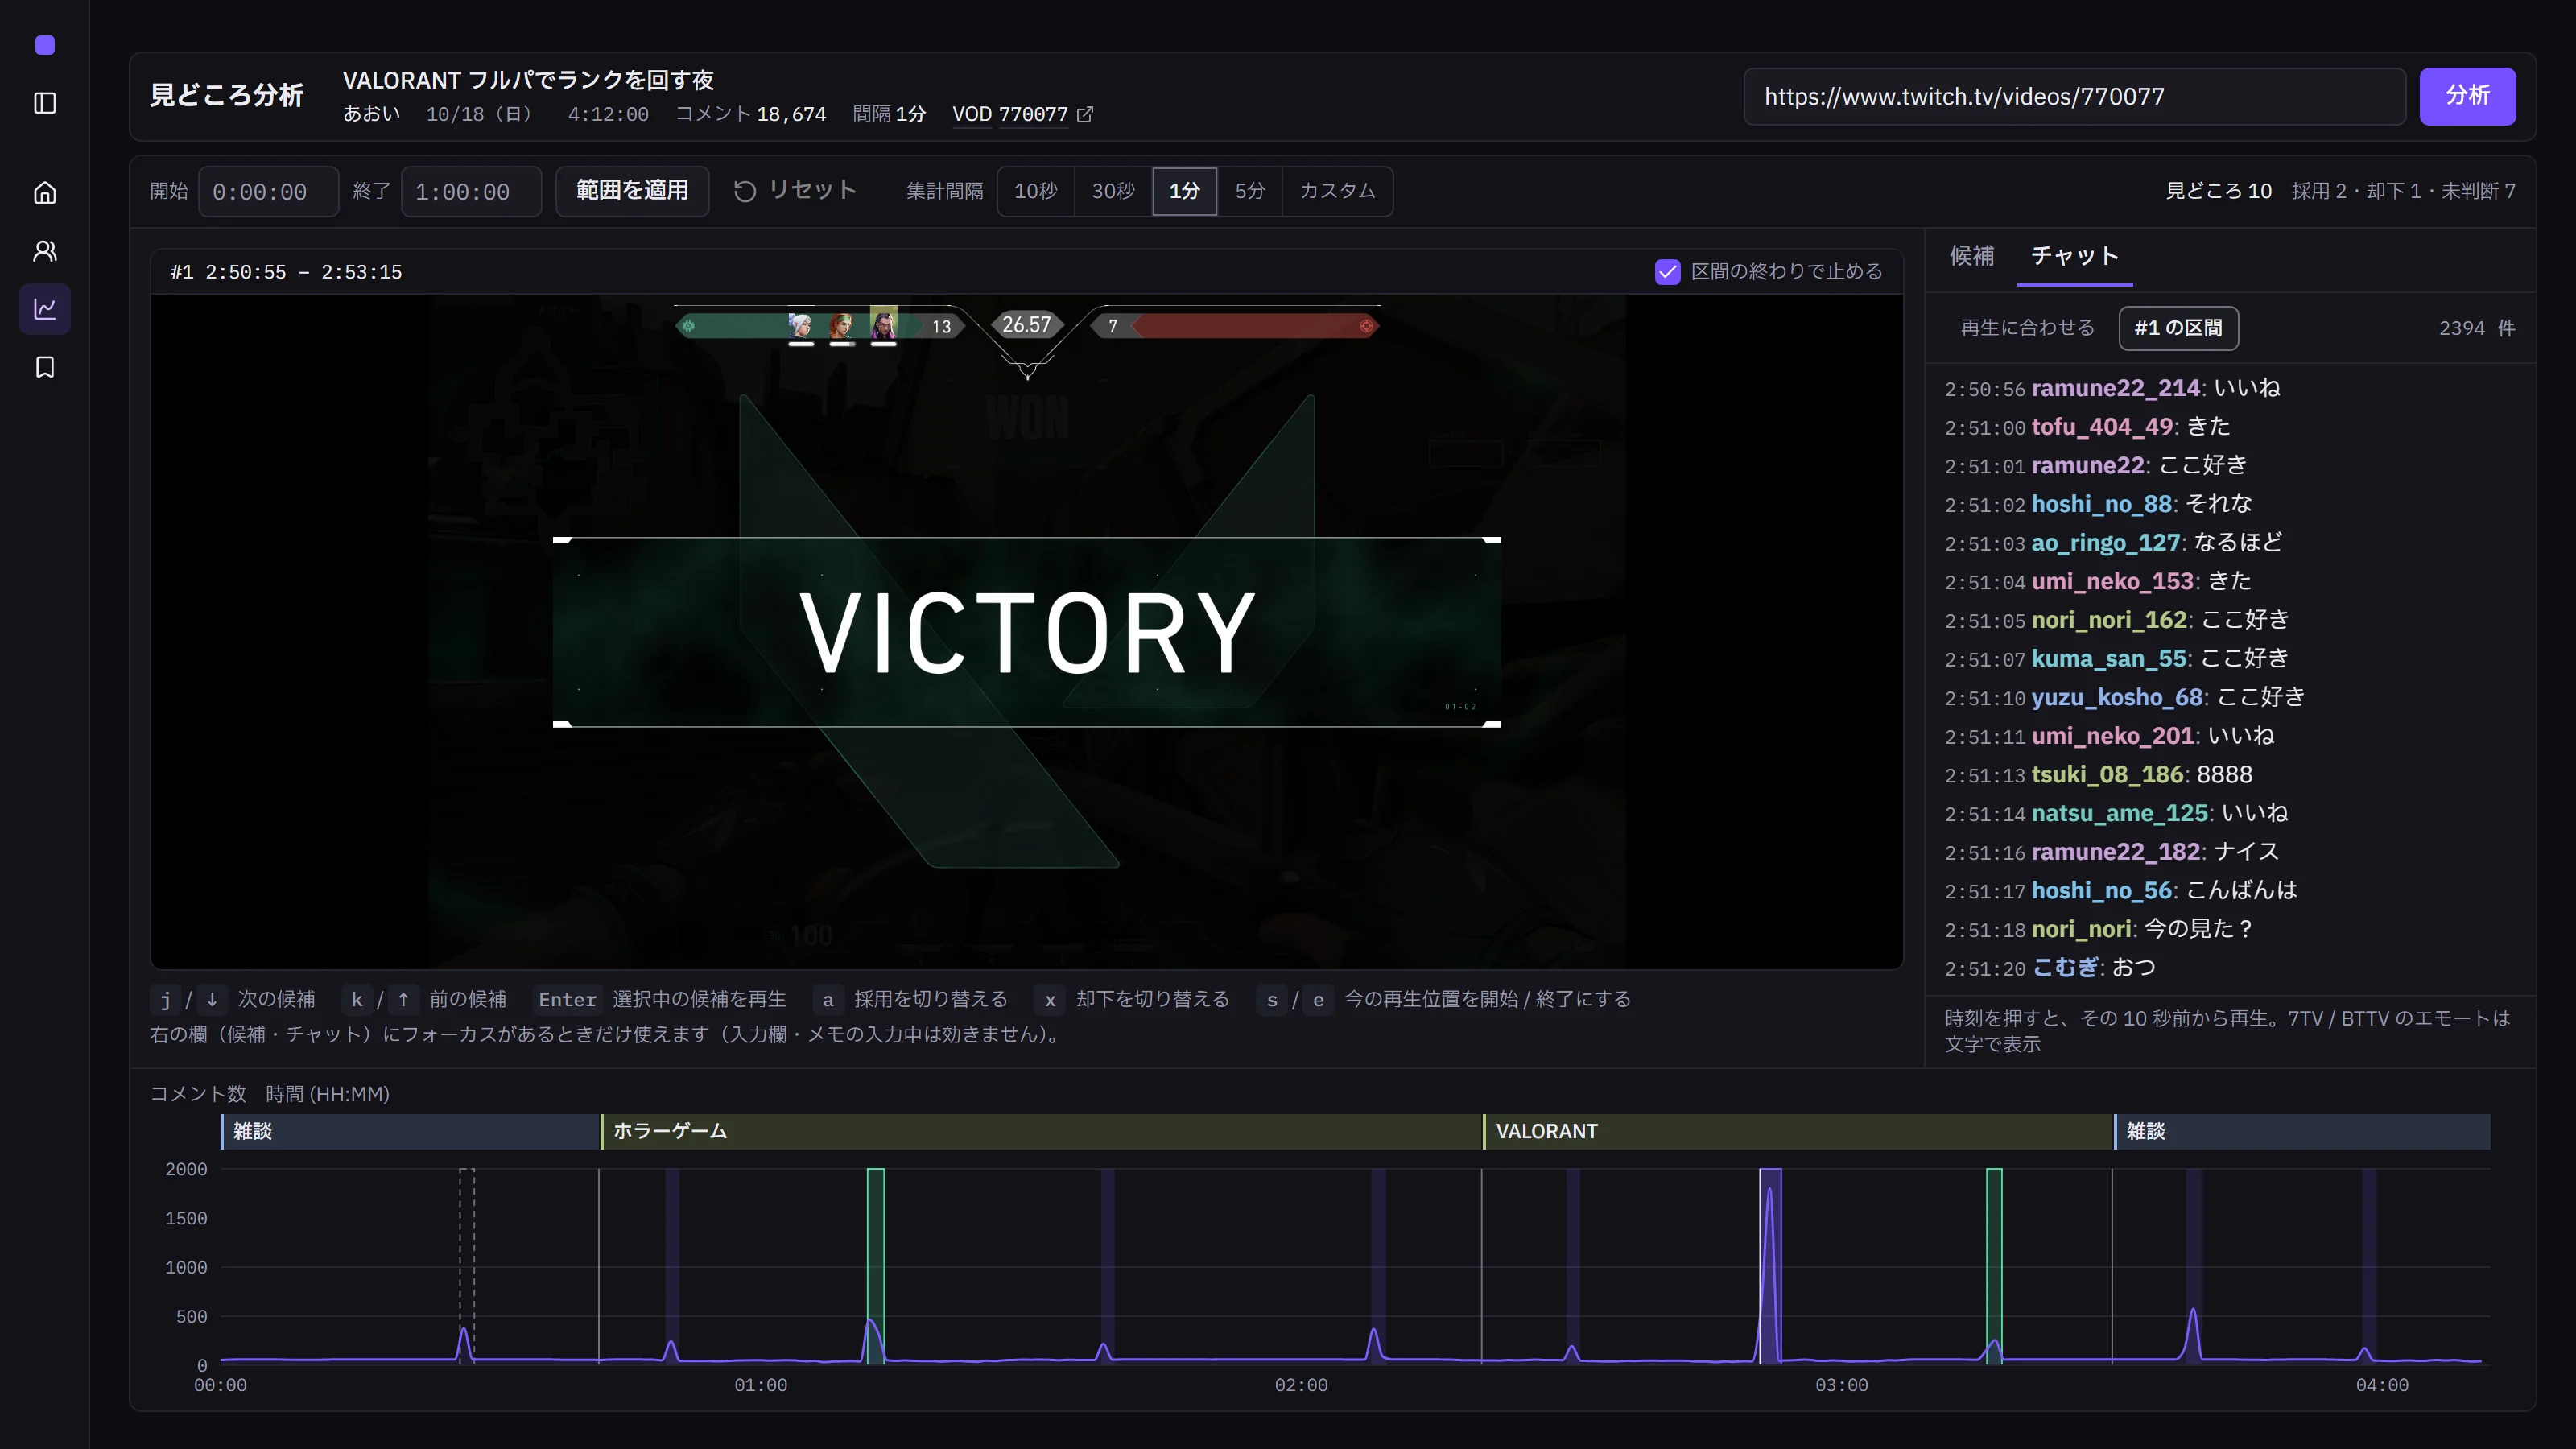The height and width of the screenshot is (1449, 2576).
Task: Set interval to 10秒
Action: (x=1035, y=190)
